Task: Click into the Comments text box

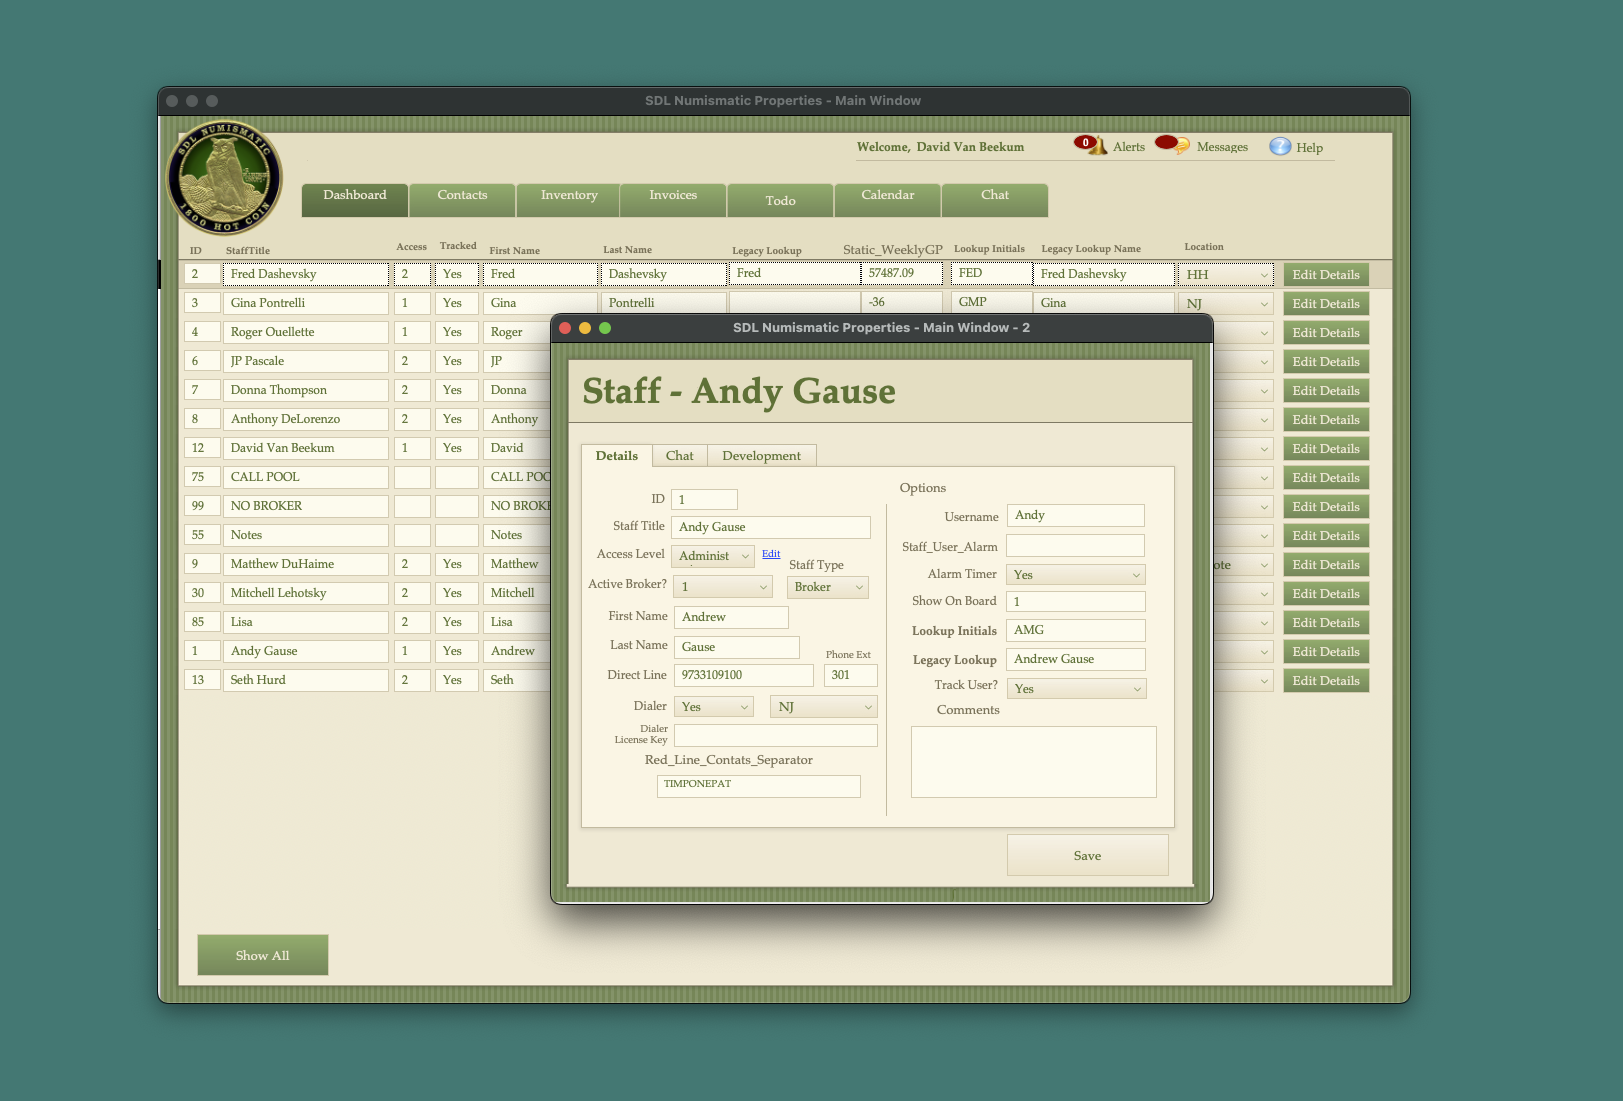Action: [x=1033, y=762]
